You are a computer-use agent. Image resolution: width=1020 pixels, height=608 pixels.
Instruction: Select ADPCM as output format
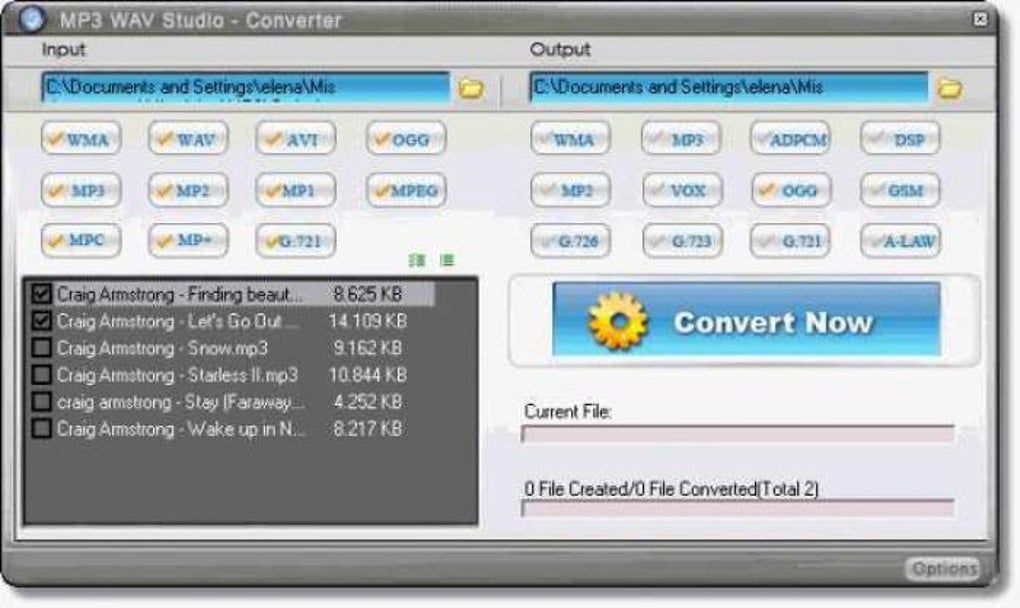[x=790, y=139]
